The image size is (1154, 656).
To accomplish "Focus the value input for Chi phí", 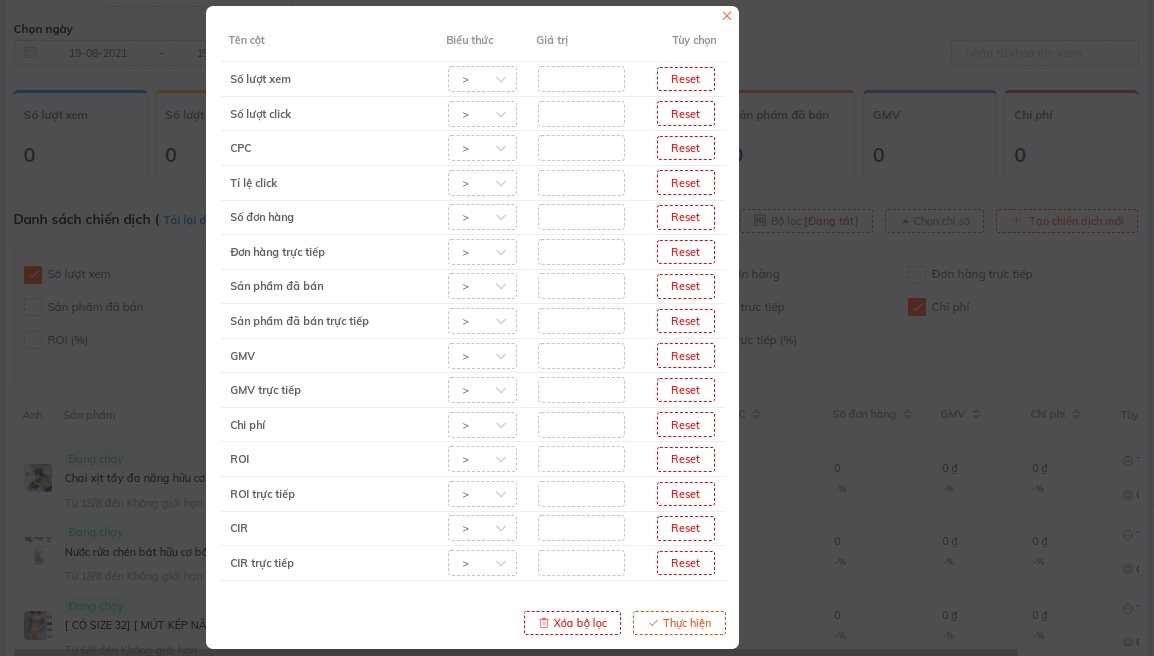I will pyautogui.click(x=581, y=425).
